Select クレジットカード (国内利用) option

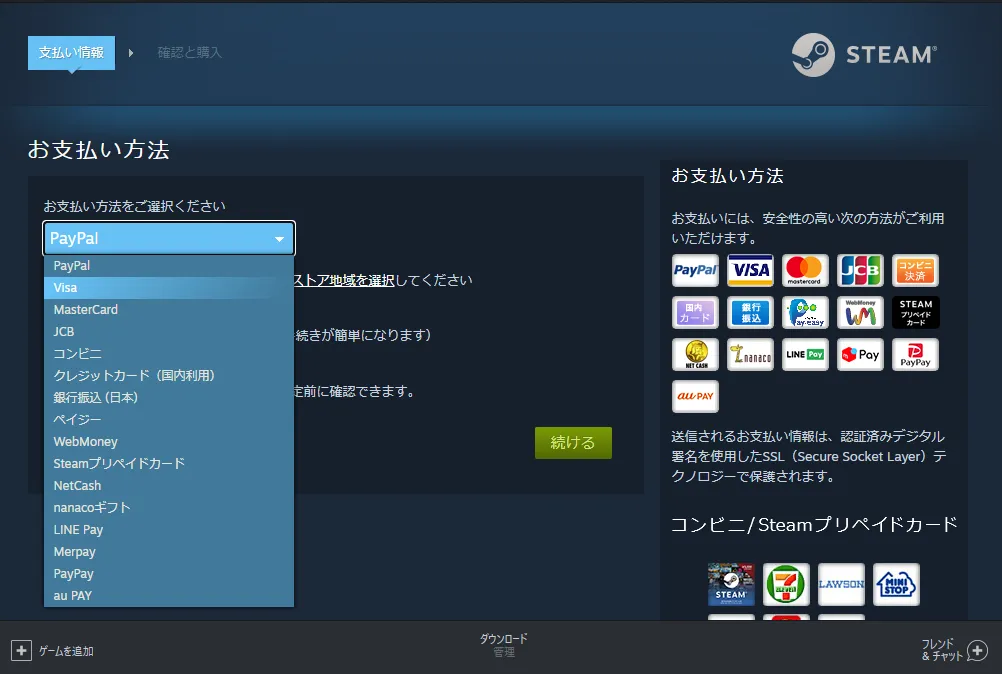click(169, 376)
